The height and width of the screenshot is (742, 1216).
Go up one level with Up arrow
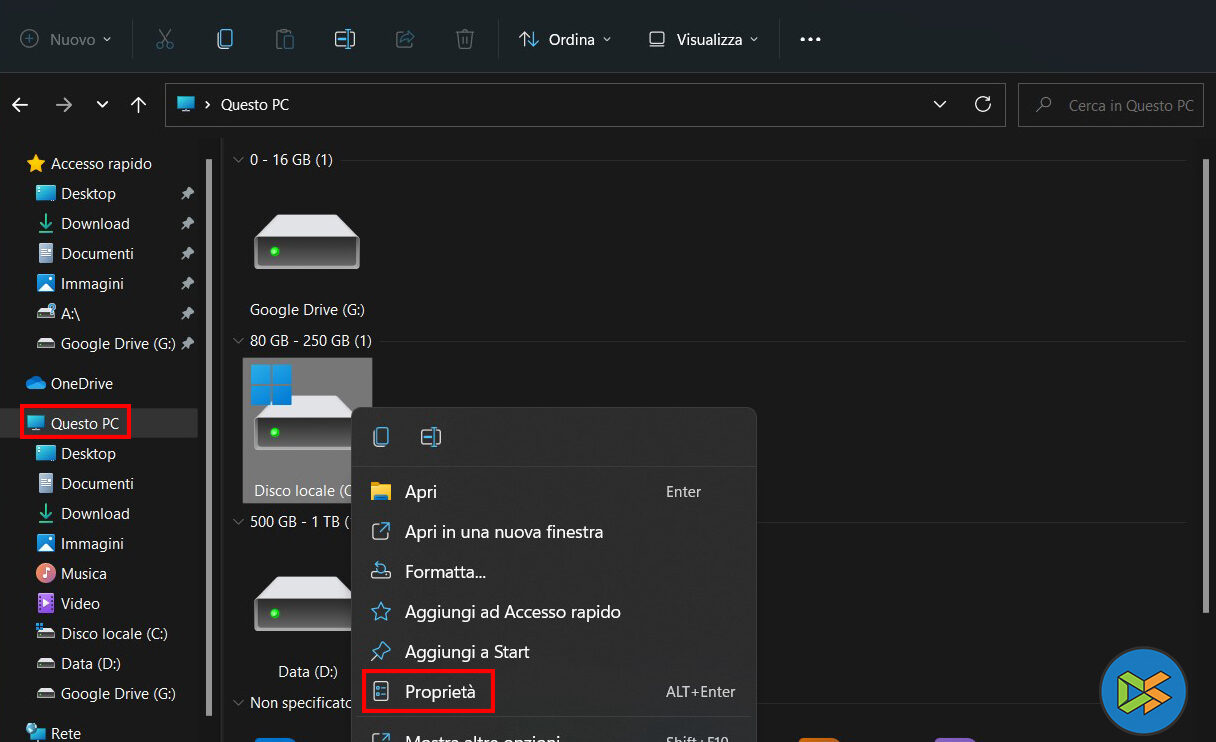tap(139, 104)
